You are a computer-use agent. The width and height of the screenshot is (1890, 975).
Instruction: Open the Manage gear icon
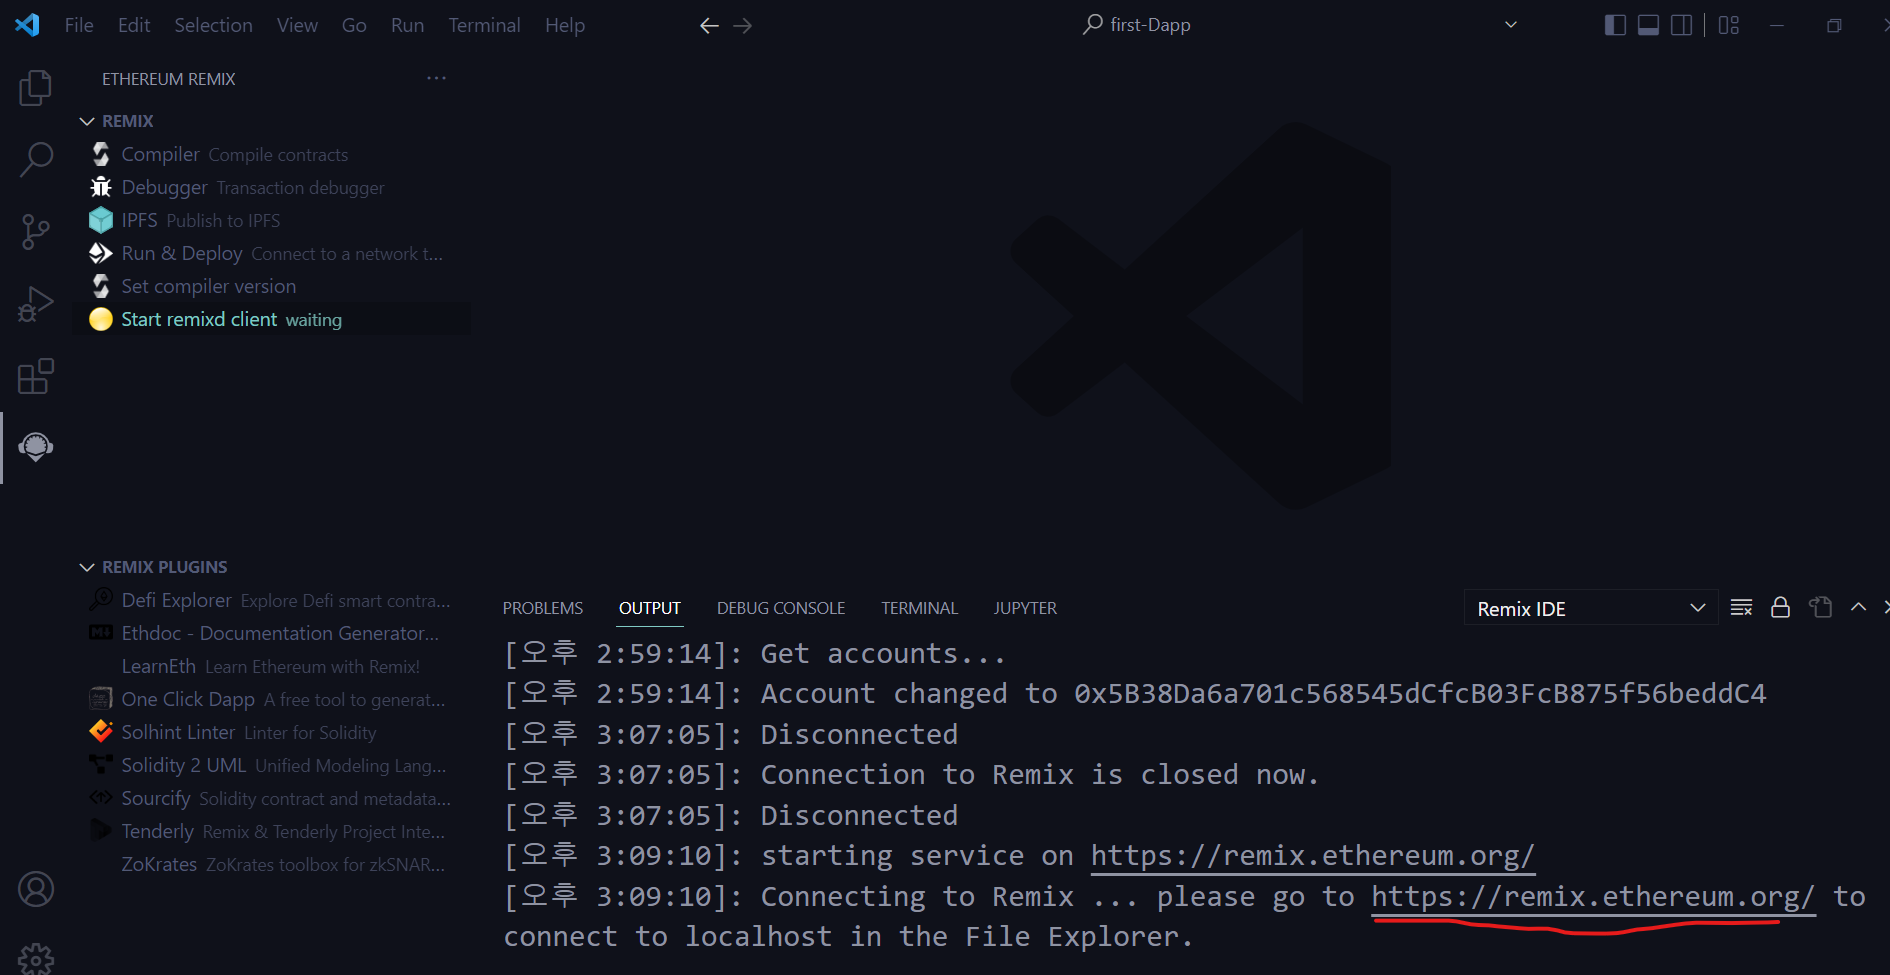tap(35, 958)
